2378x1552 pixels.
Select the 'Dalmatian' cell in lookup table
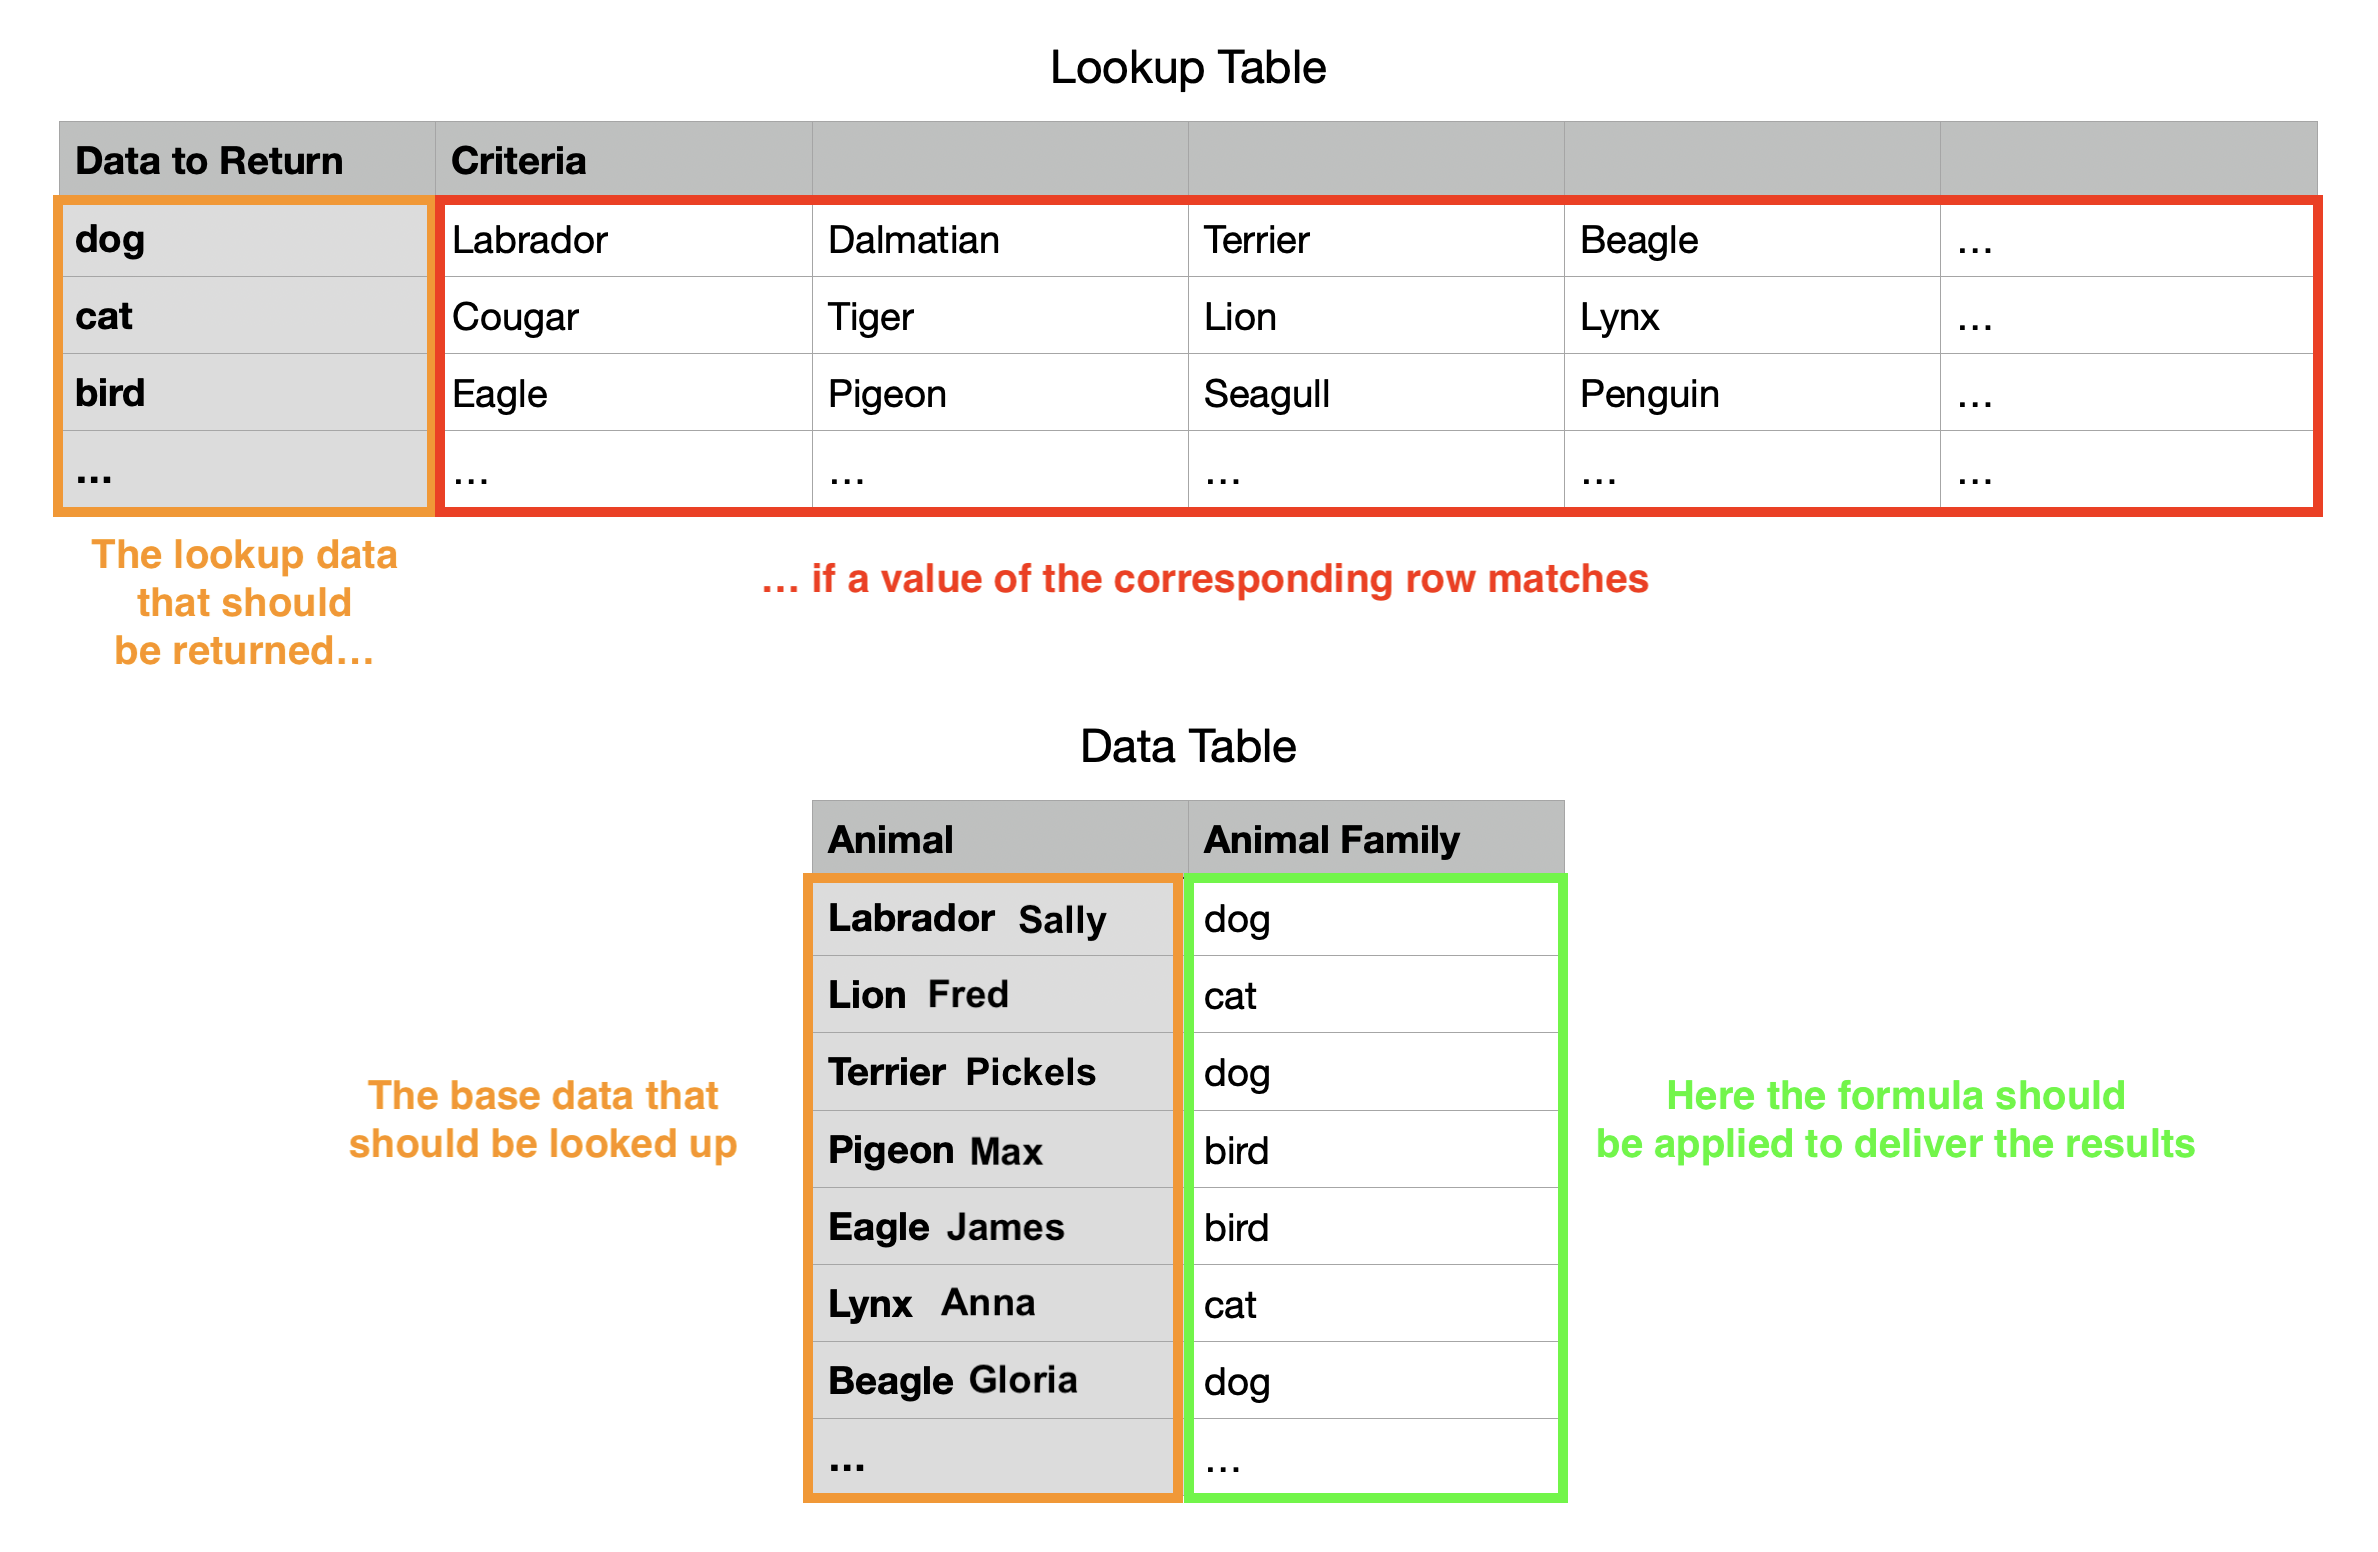[x=1000, y=239]
